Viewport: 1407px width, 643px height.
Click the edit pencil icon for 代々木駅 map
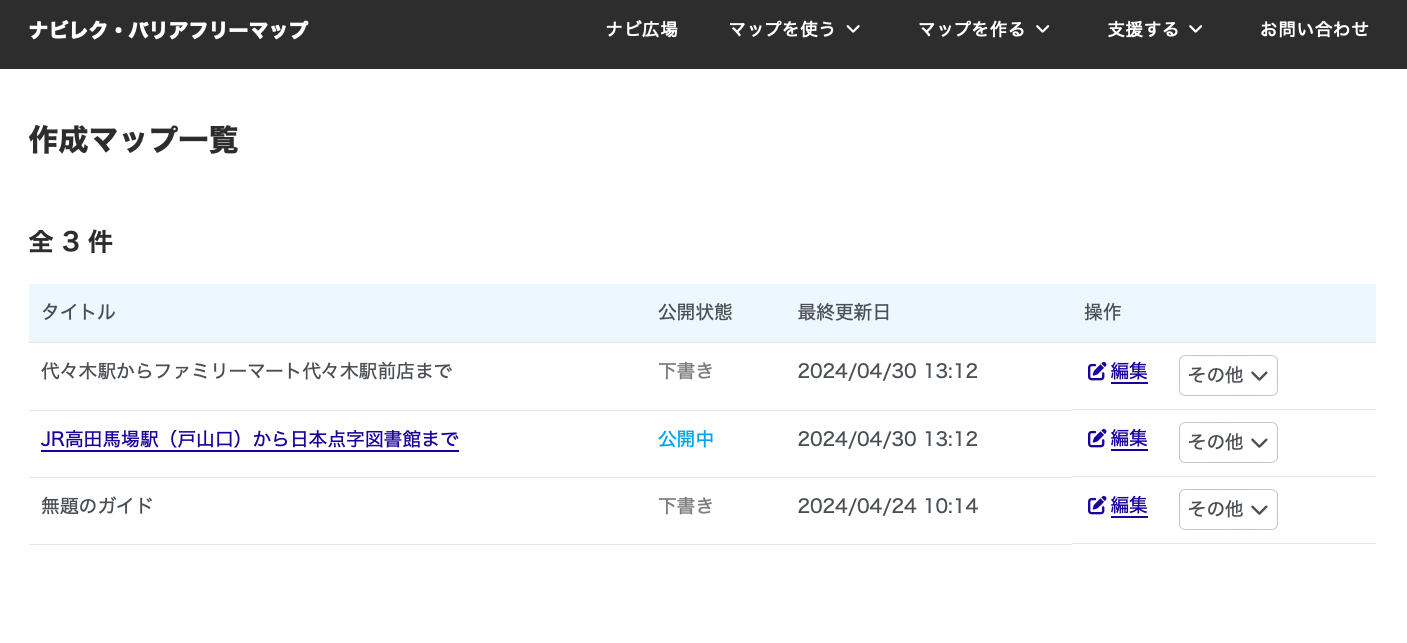pos(1097,372)
